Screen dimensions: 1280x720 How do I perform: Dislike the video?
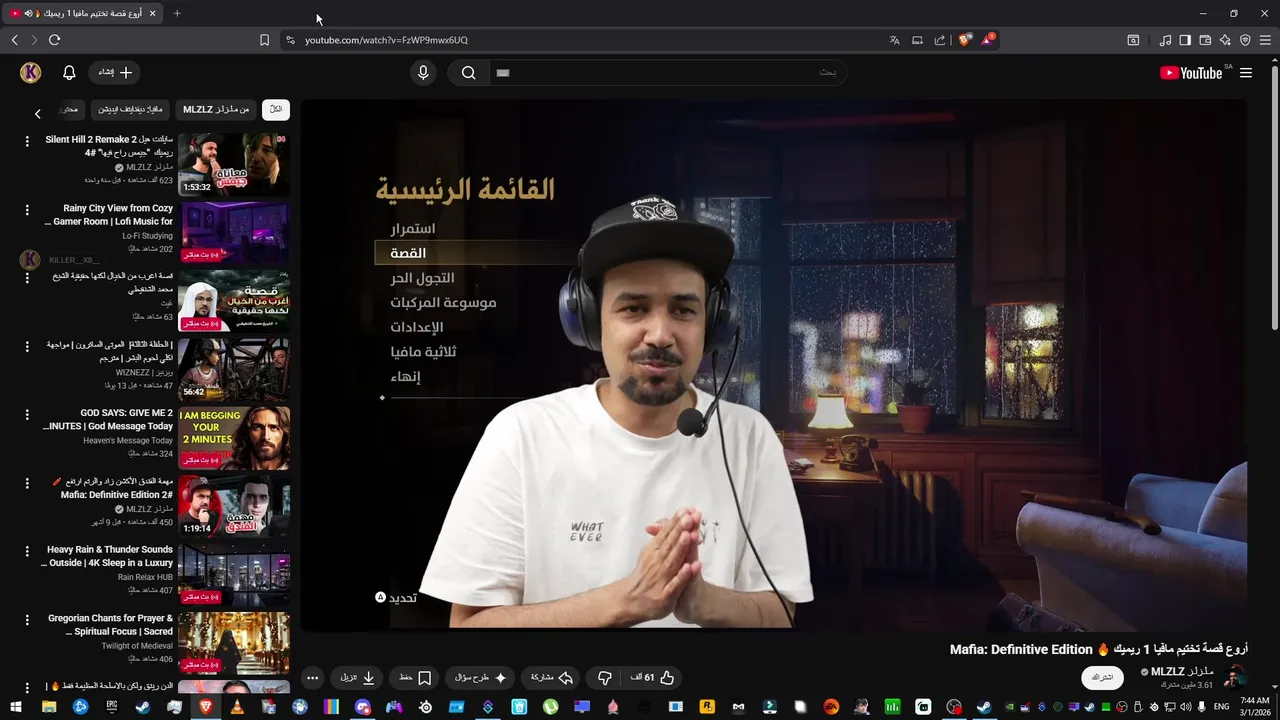click(604, 677)
